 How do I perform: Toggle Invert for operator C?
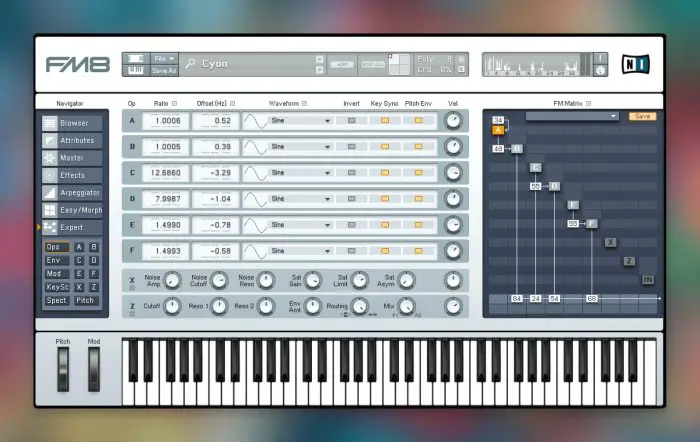click(351, 173)
